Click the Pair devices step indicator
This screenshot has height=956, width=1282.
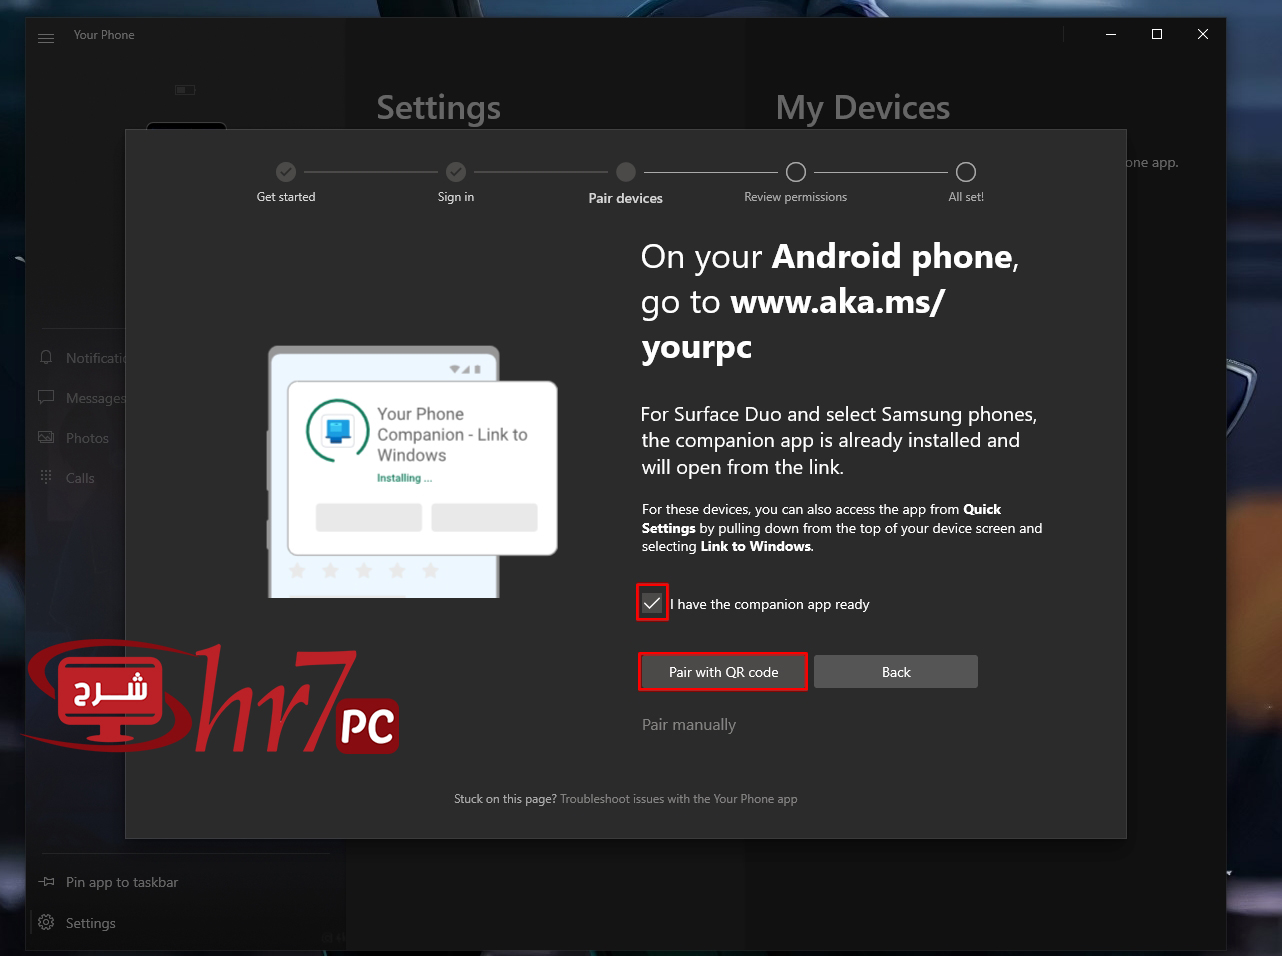[x=626, y=172]
